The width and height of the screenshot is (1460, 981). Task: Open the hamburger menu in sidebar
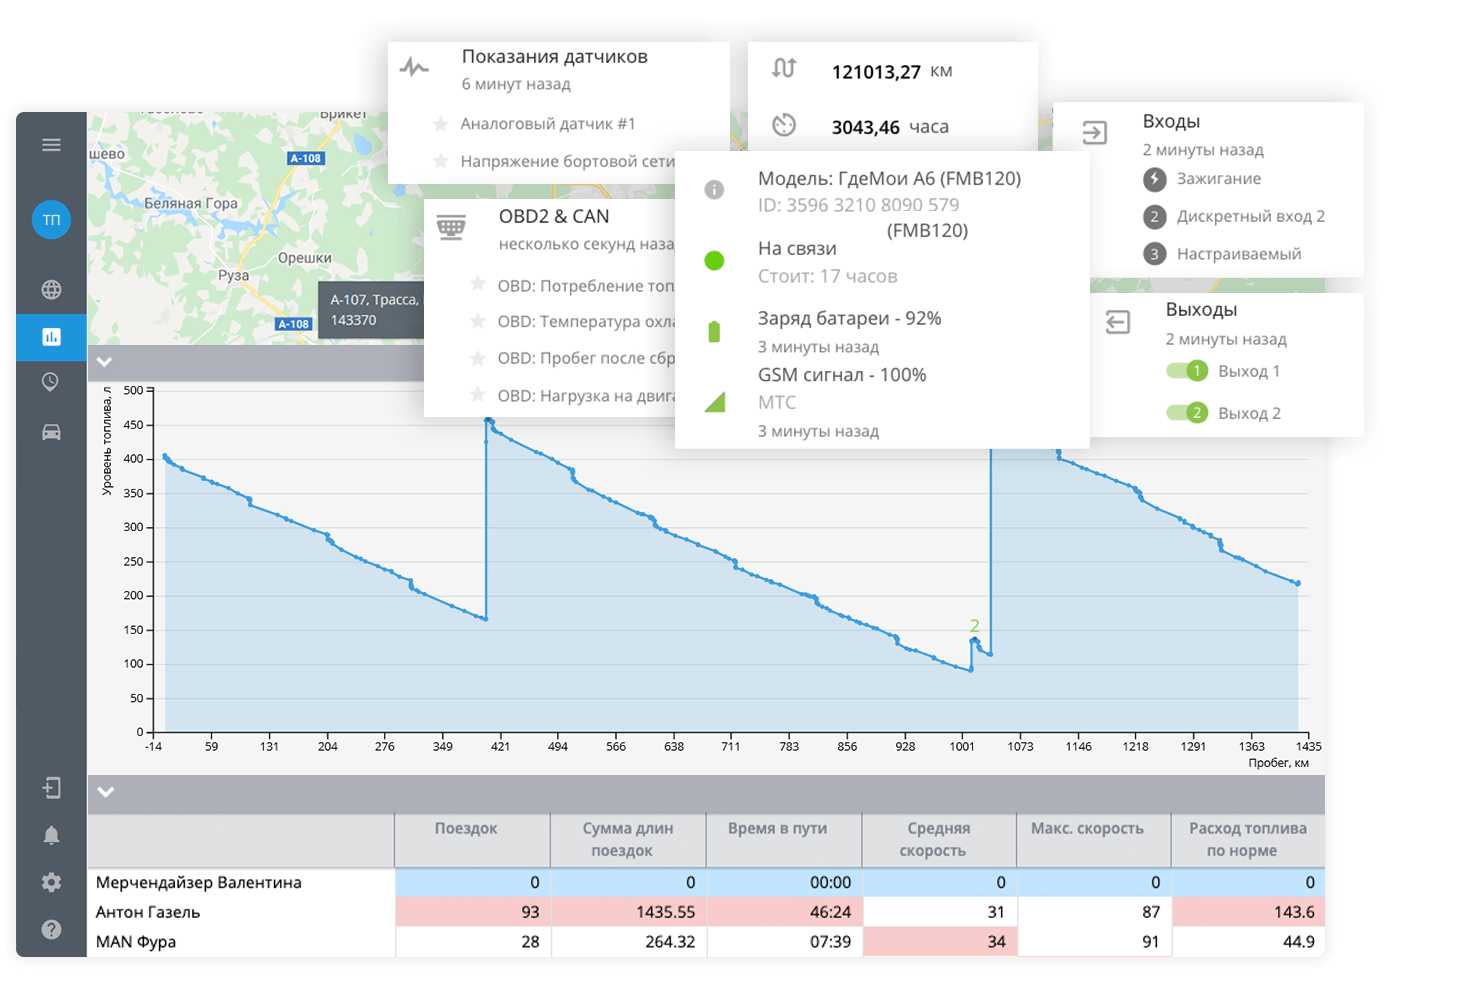point(51,145)
